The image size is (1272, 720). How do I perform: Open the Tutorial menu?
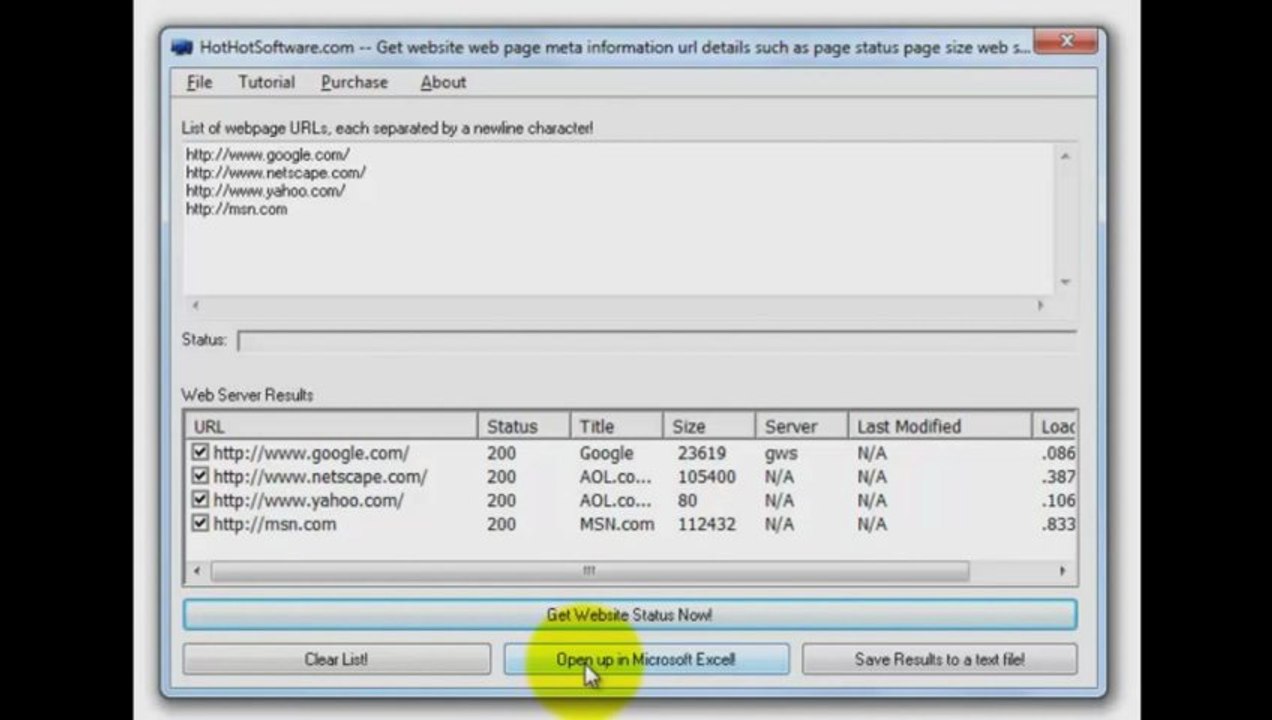pos(266,82)
